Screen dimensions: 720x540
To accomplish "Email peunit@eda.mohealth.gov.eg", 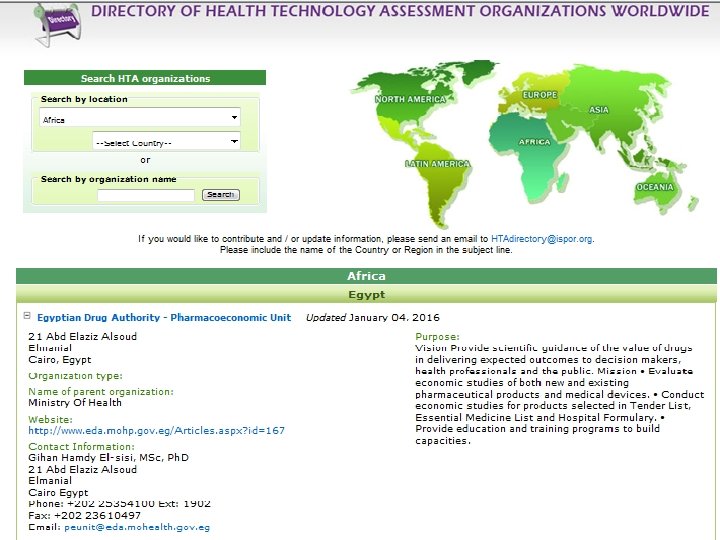I will point(137,527).
